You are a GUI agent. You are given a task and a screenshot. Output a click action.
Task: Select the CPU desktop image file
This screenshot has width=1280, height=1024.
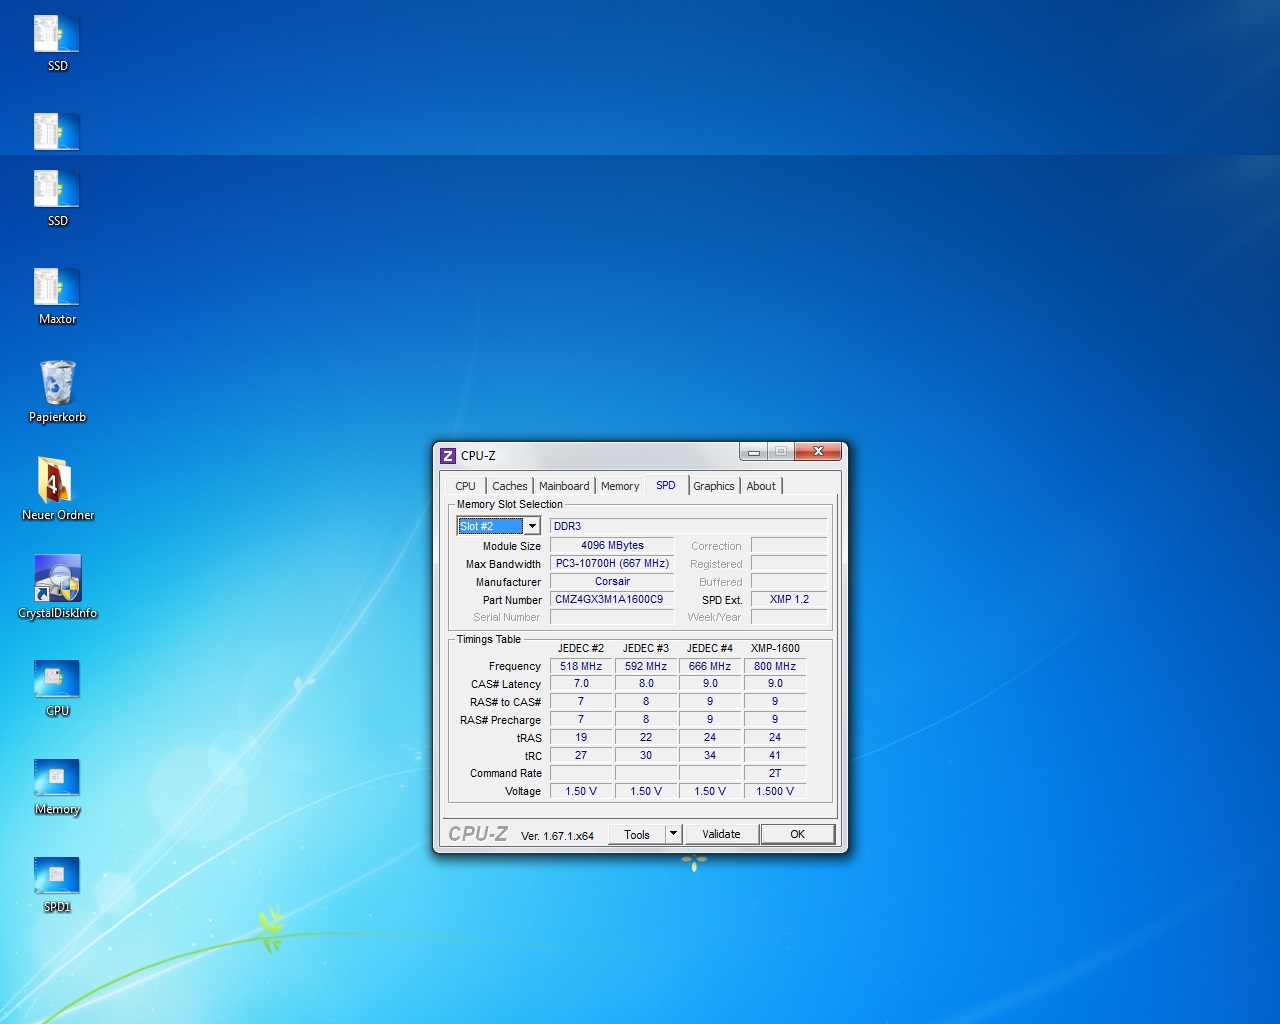[57, 688]
